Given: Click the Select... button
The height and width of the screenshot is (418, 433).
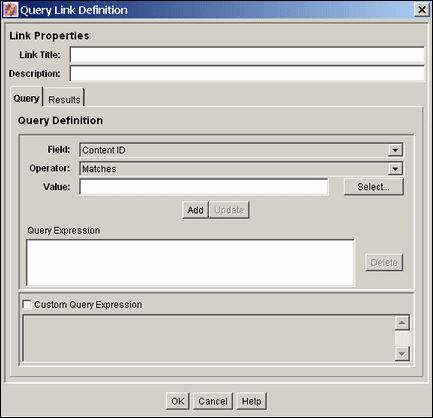Looking at the screenshot, I should (x=373, y=187).
